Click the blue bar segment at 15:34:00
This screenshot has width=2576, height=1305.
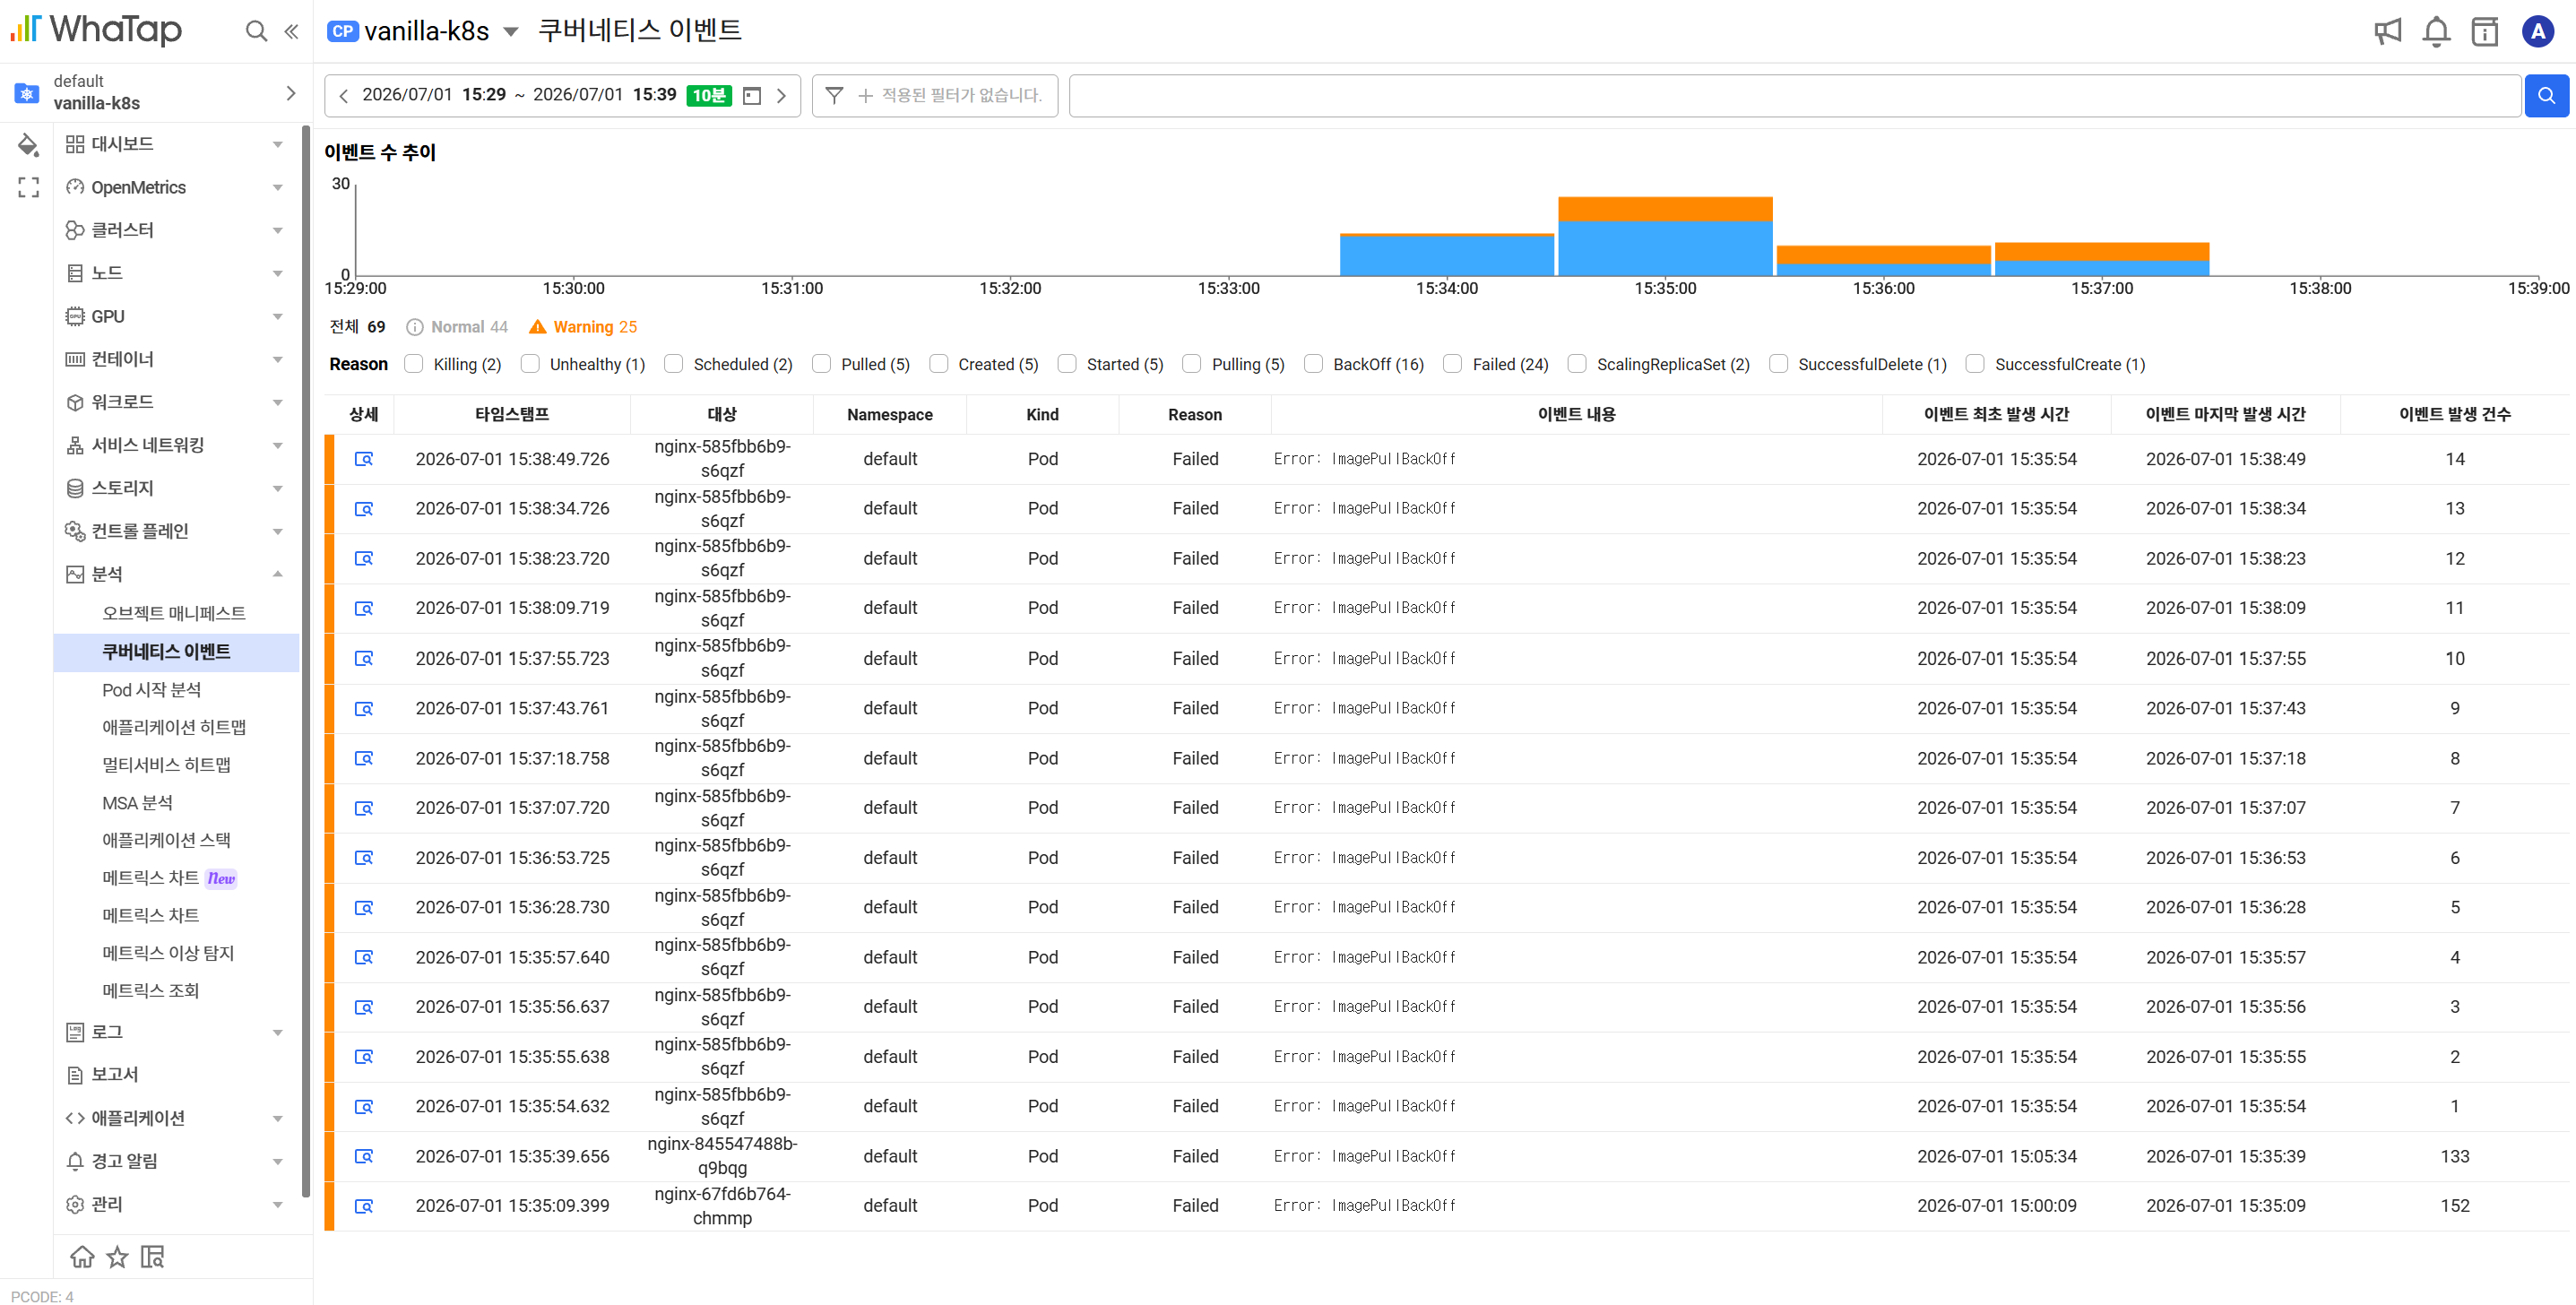(x=1447, y=256)
